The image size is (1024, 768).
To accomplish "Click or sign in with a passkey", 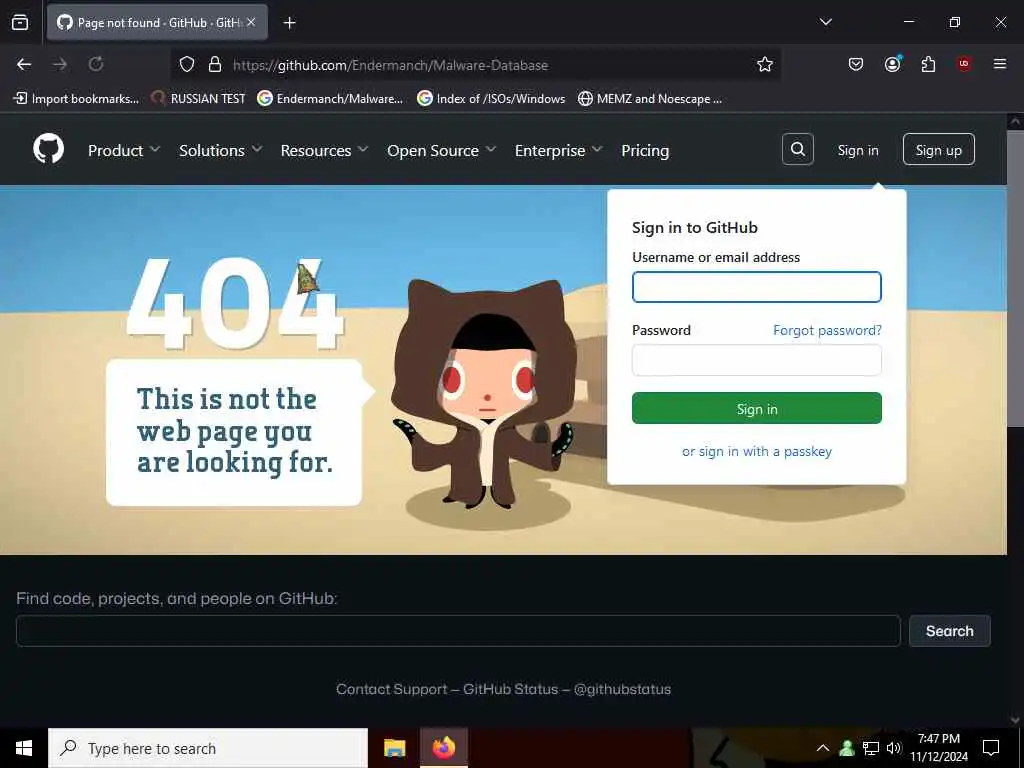I will [756, 451].
